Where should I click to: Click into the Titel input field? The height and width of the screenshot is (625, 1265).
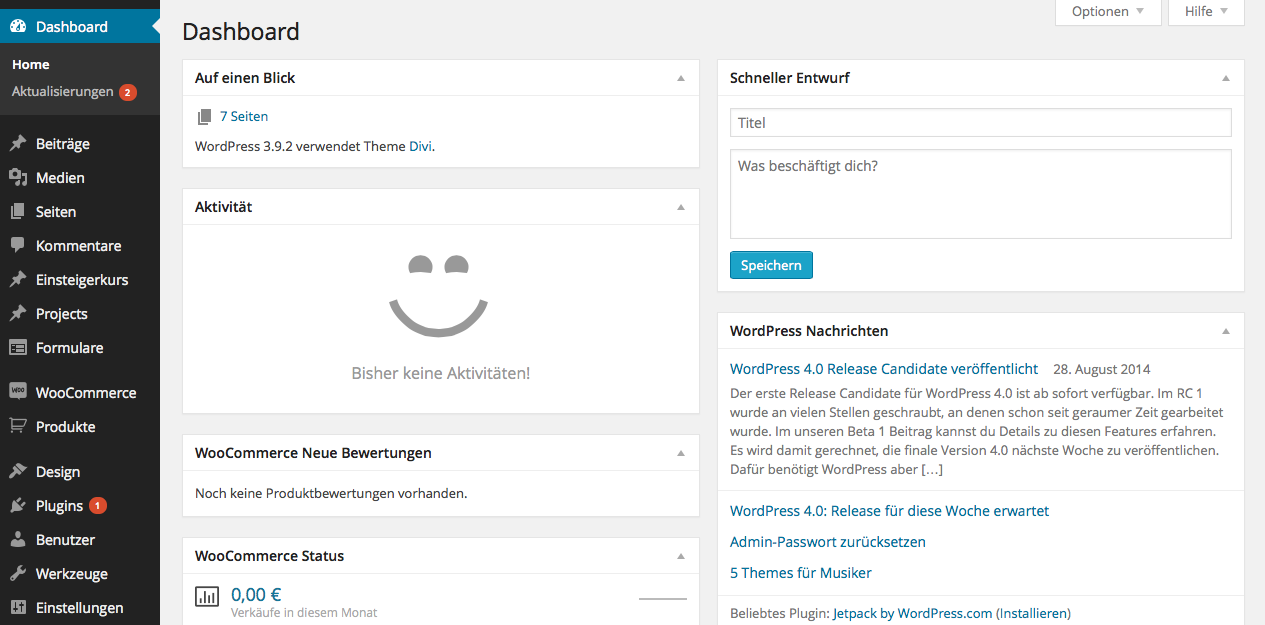(980, 123)
